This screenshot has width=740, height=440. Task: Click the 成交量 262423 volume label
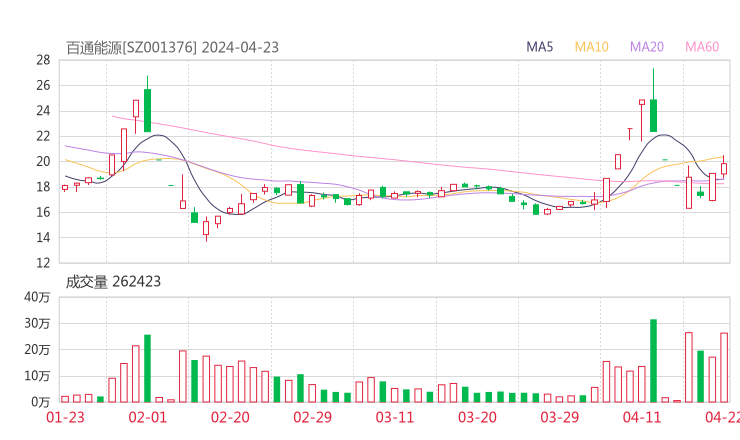[113, 282]
